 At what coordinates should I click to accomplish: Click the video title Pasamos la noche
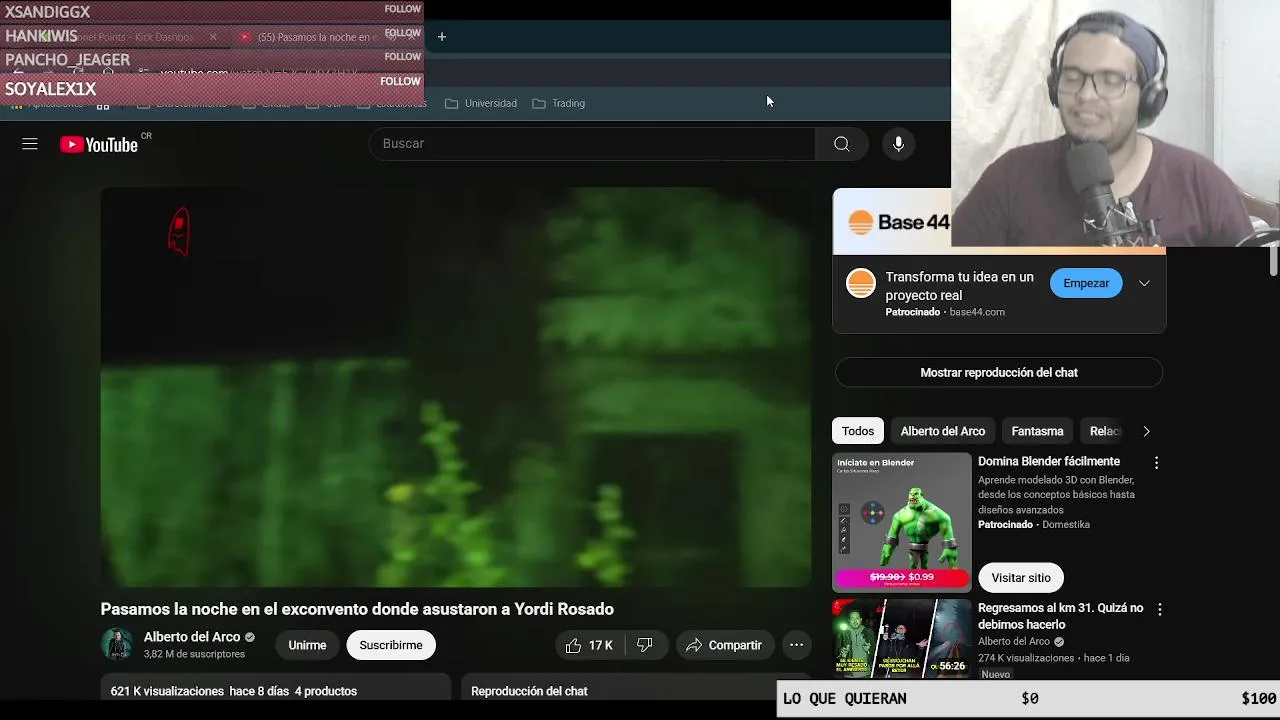point(357,609)
